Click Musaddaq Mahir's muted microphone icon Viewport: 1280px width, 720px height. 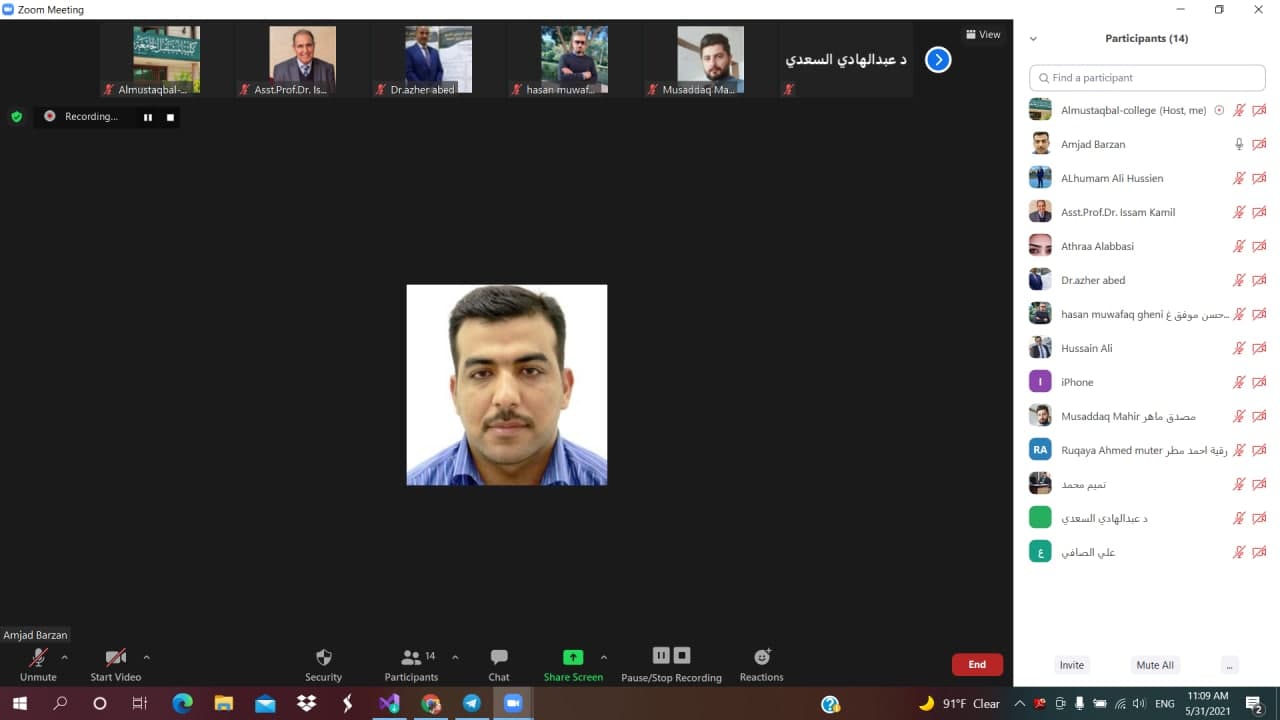[x=1239, y=416]
